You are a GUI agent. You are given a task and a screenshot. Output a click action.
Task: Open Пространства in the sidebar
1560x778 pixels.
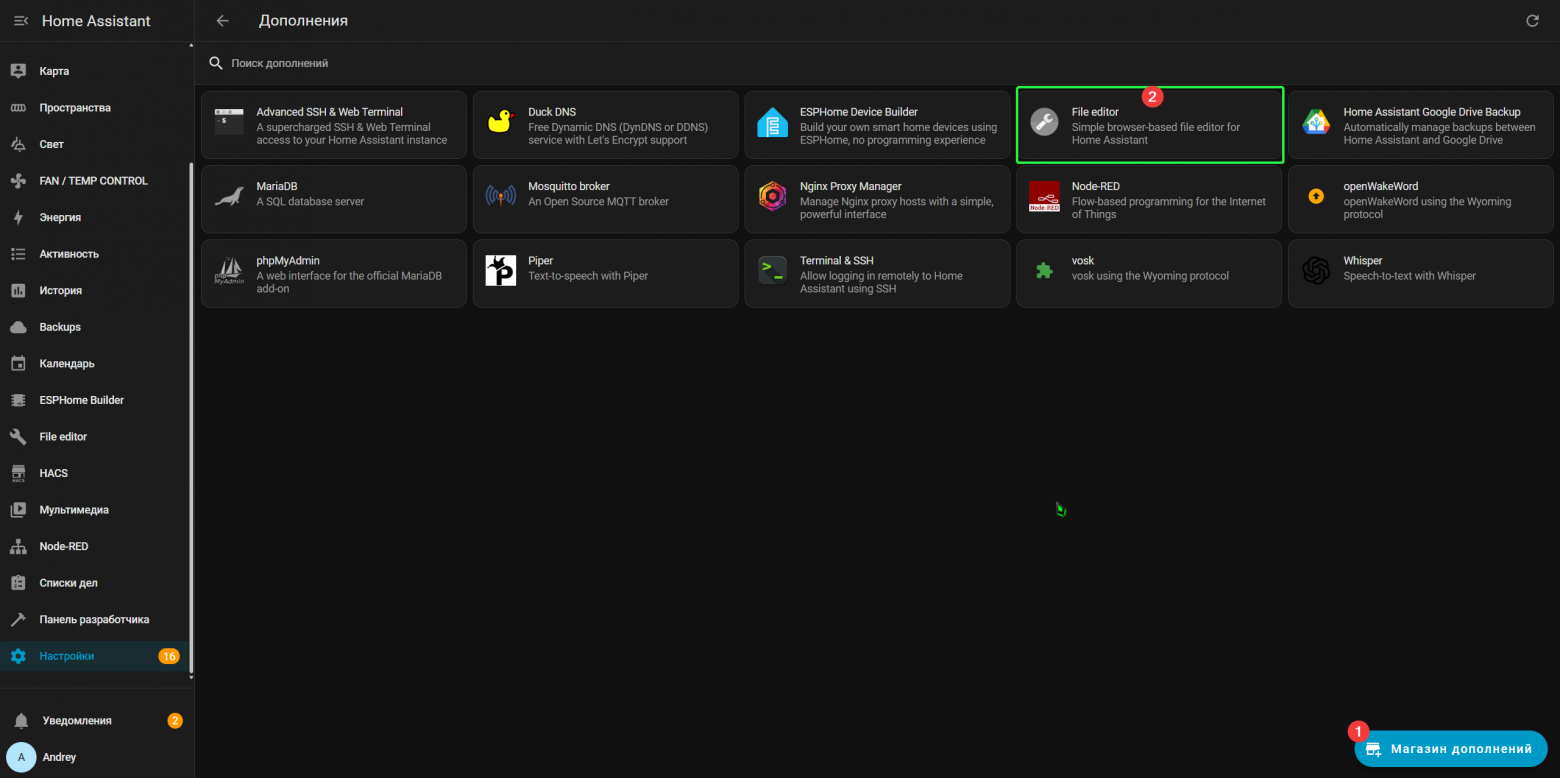pos(94,108)
